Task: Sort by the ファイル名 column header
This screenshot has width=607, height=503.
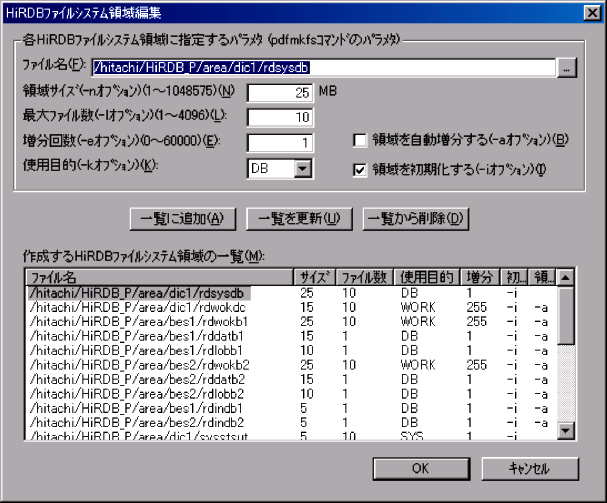Action: (160, 277)
